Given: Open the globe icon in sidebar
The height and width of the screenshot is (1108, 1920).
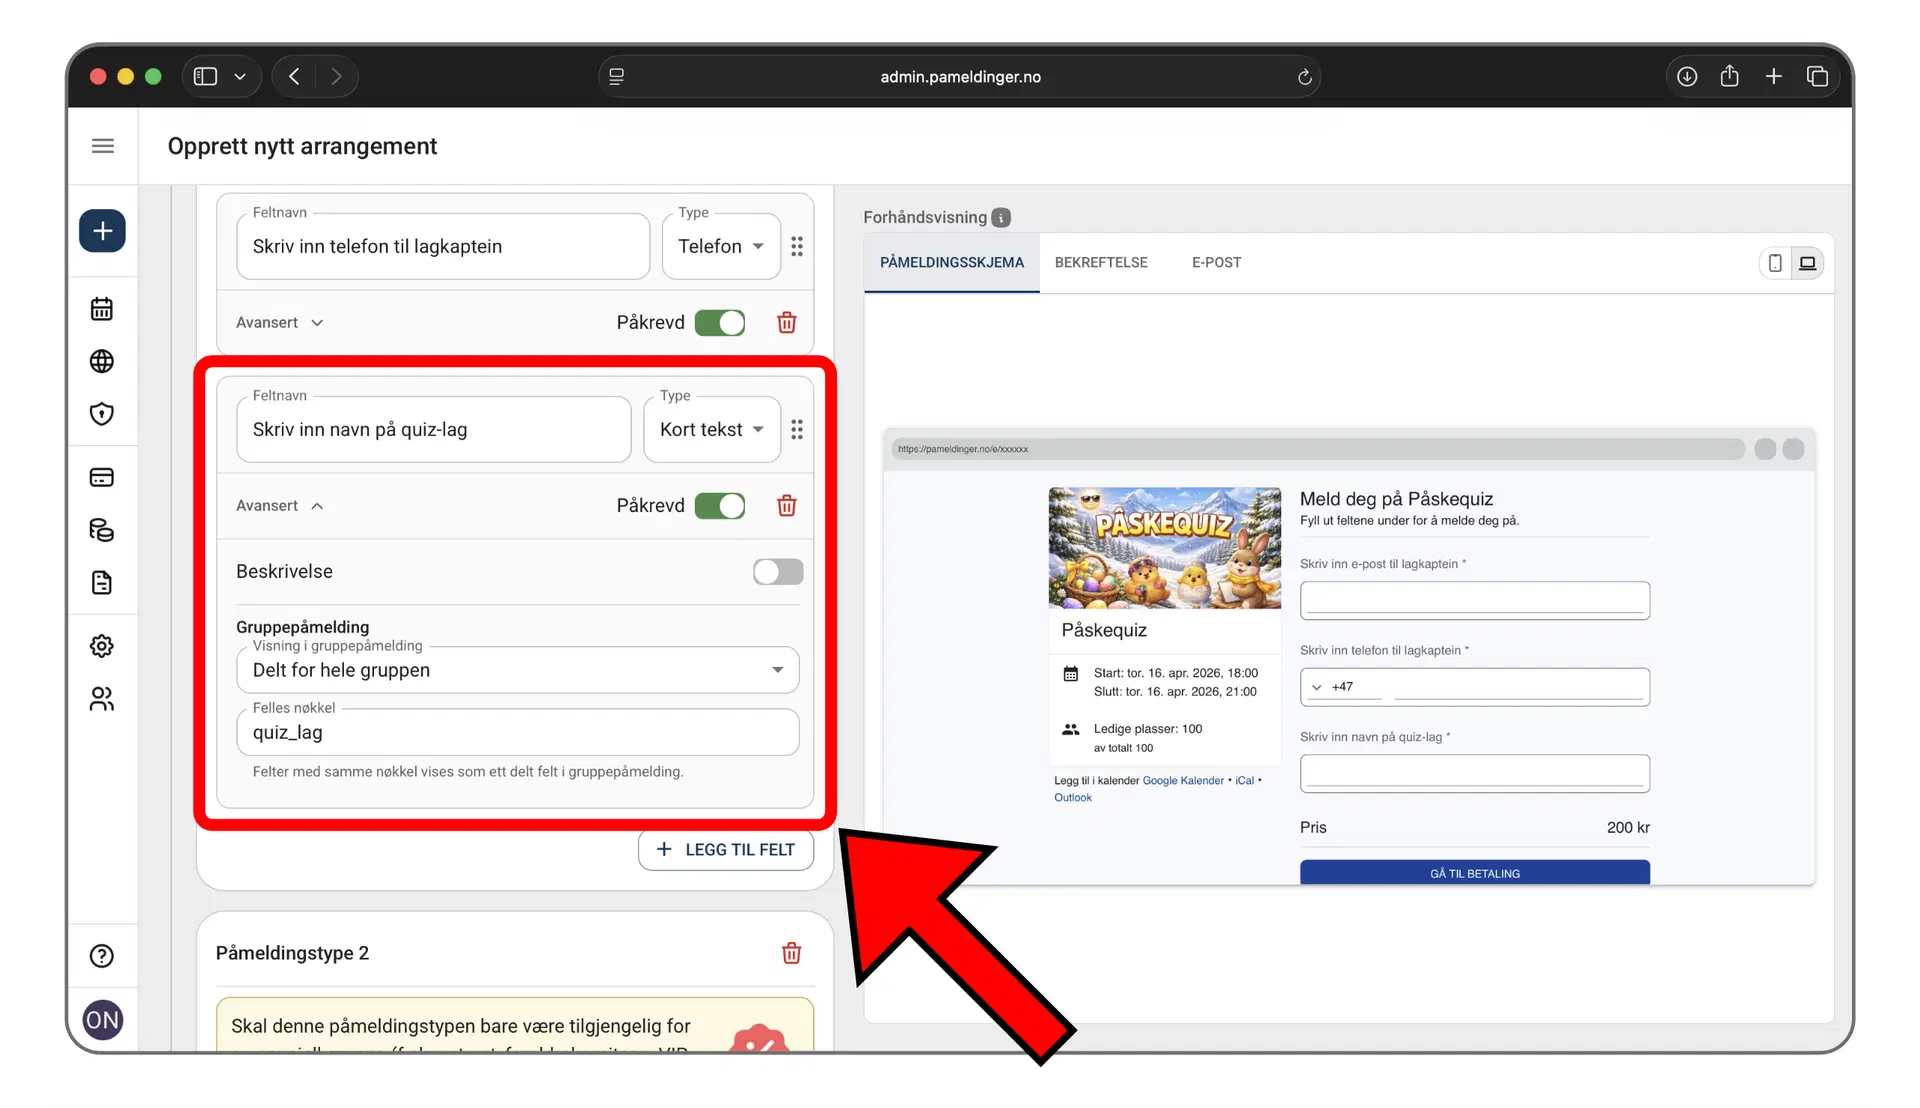Looking at the screenshot, I should click(102, 361).
